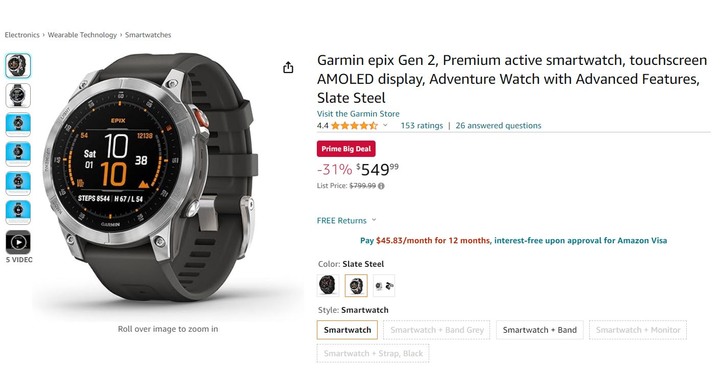Choose the Smartwatch + Band Grey option
Screen dimensions: 720x369
click(x=437, y=330)
